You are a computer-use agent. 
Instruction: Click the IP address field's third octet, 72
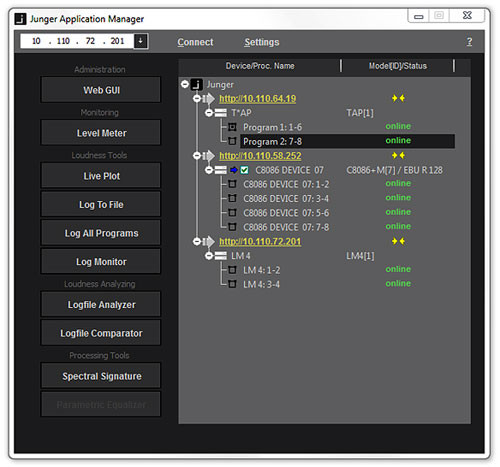click(x=90, y=41)
